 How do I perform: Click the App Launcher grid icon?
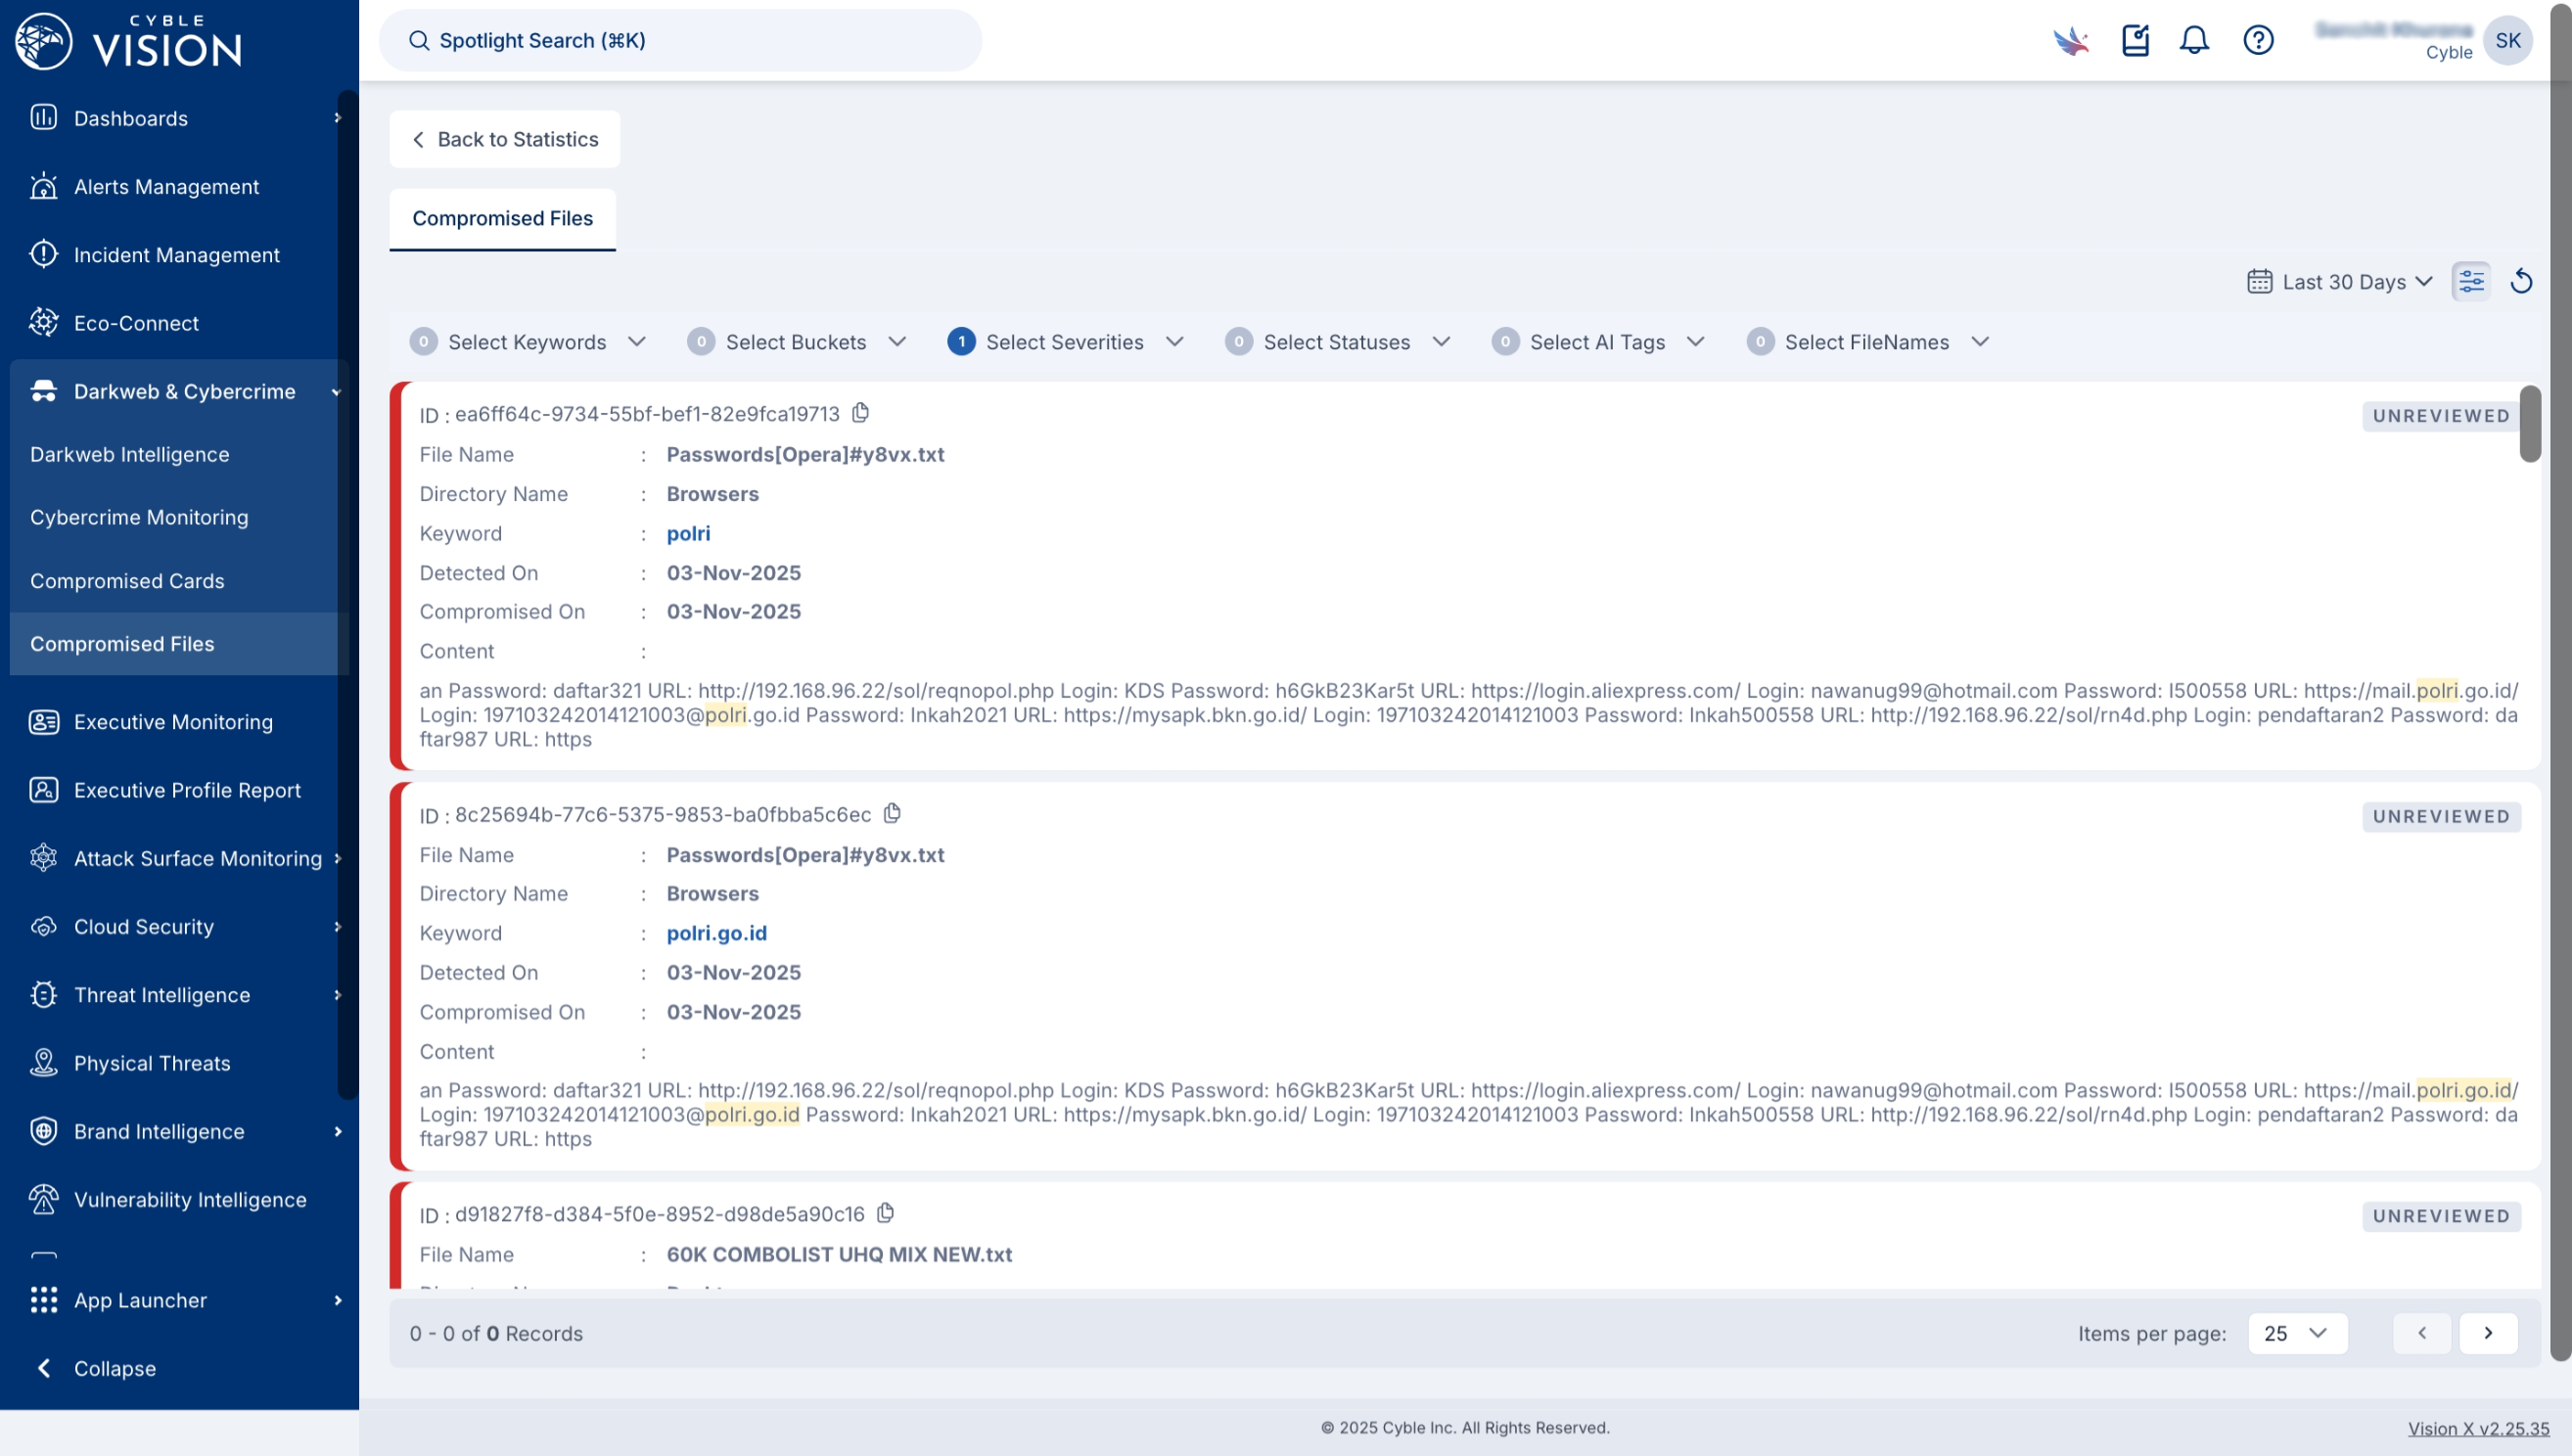tap(43, 1300)
